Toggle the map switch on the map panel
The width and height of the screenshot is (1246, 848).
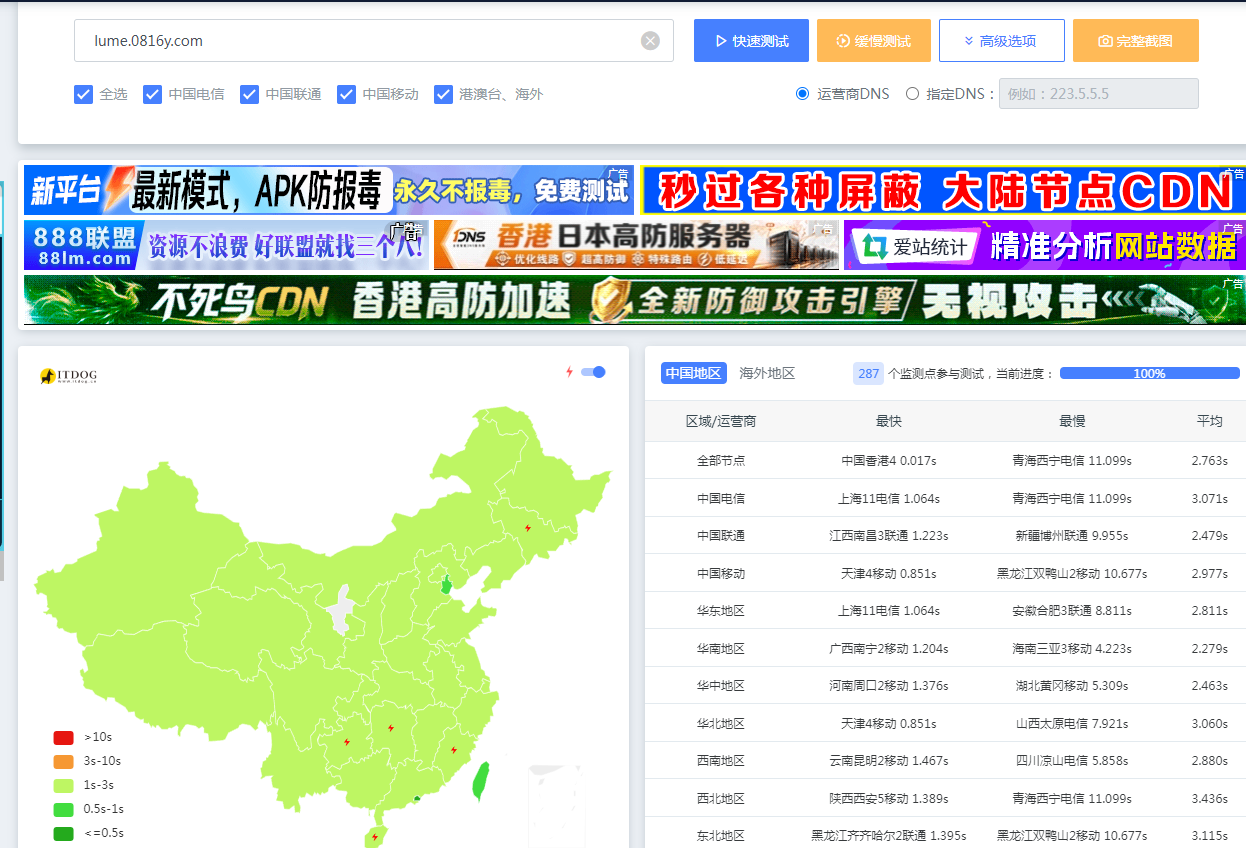593,372
